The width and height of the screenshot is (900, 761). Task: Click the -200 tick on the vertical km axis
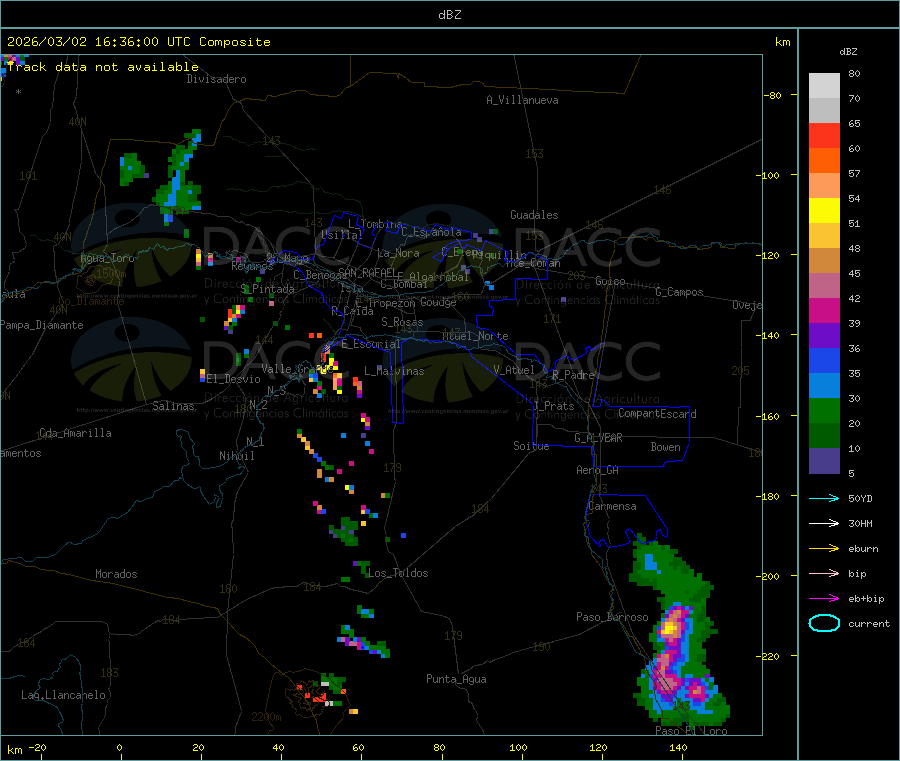pos(767,576)
